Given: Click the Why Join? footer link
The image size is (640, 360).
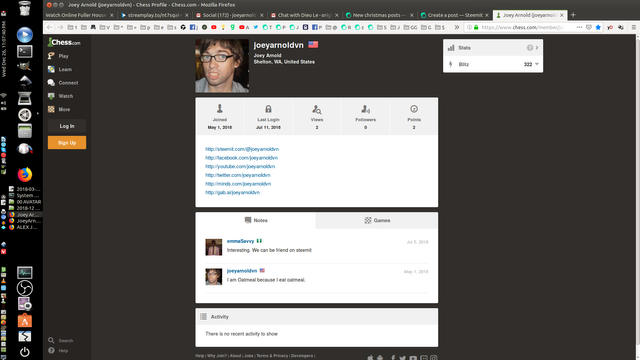Looking at the screenshot, I should [x=216, y=356].
